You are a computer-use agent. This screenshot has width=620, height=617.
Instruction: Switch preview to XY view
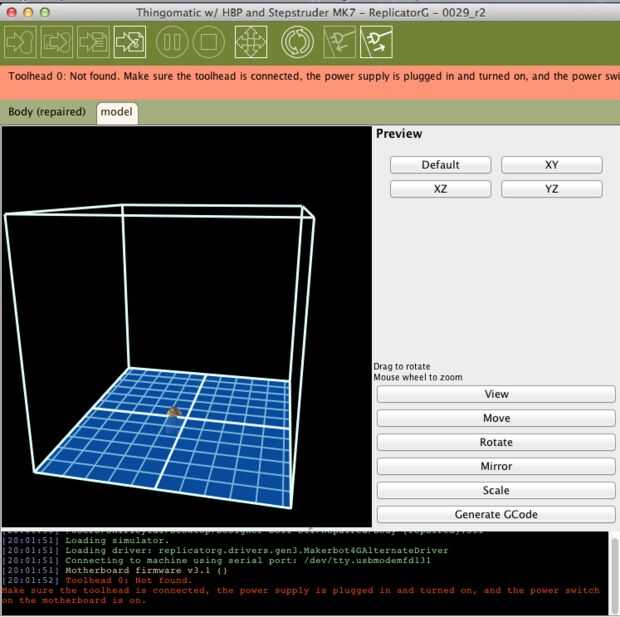[552, 165]
